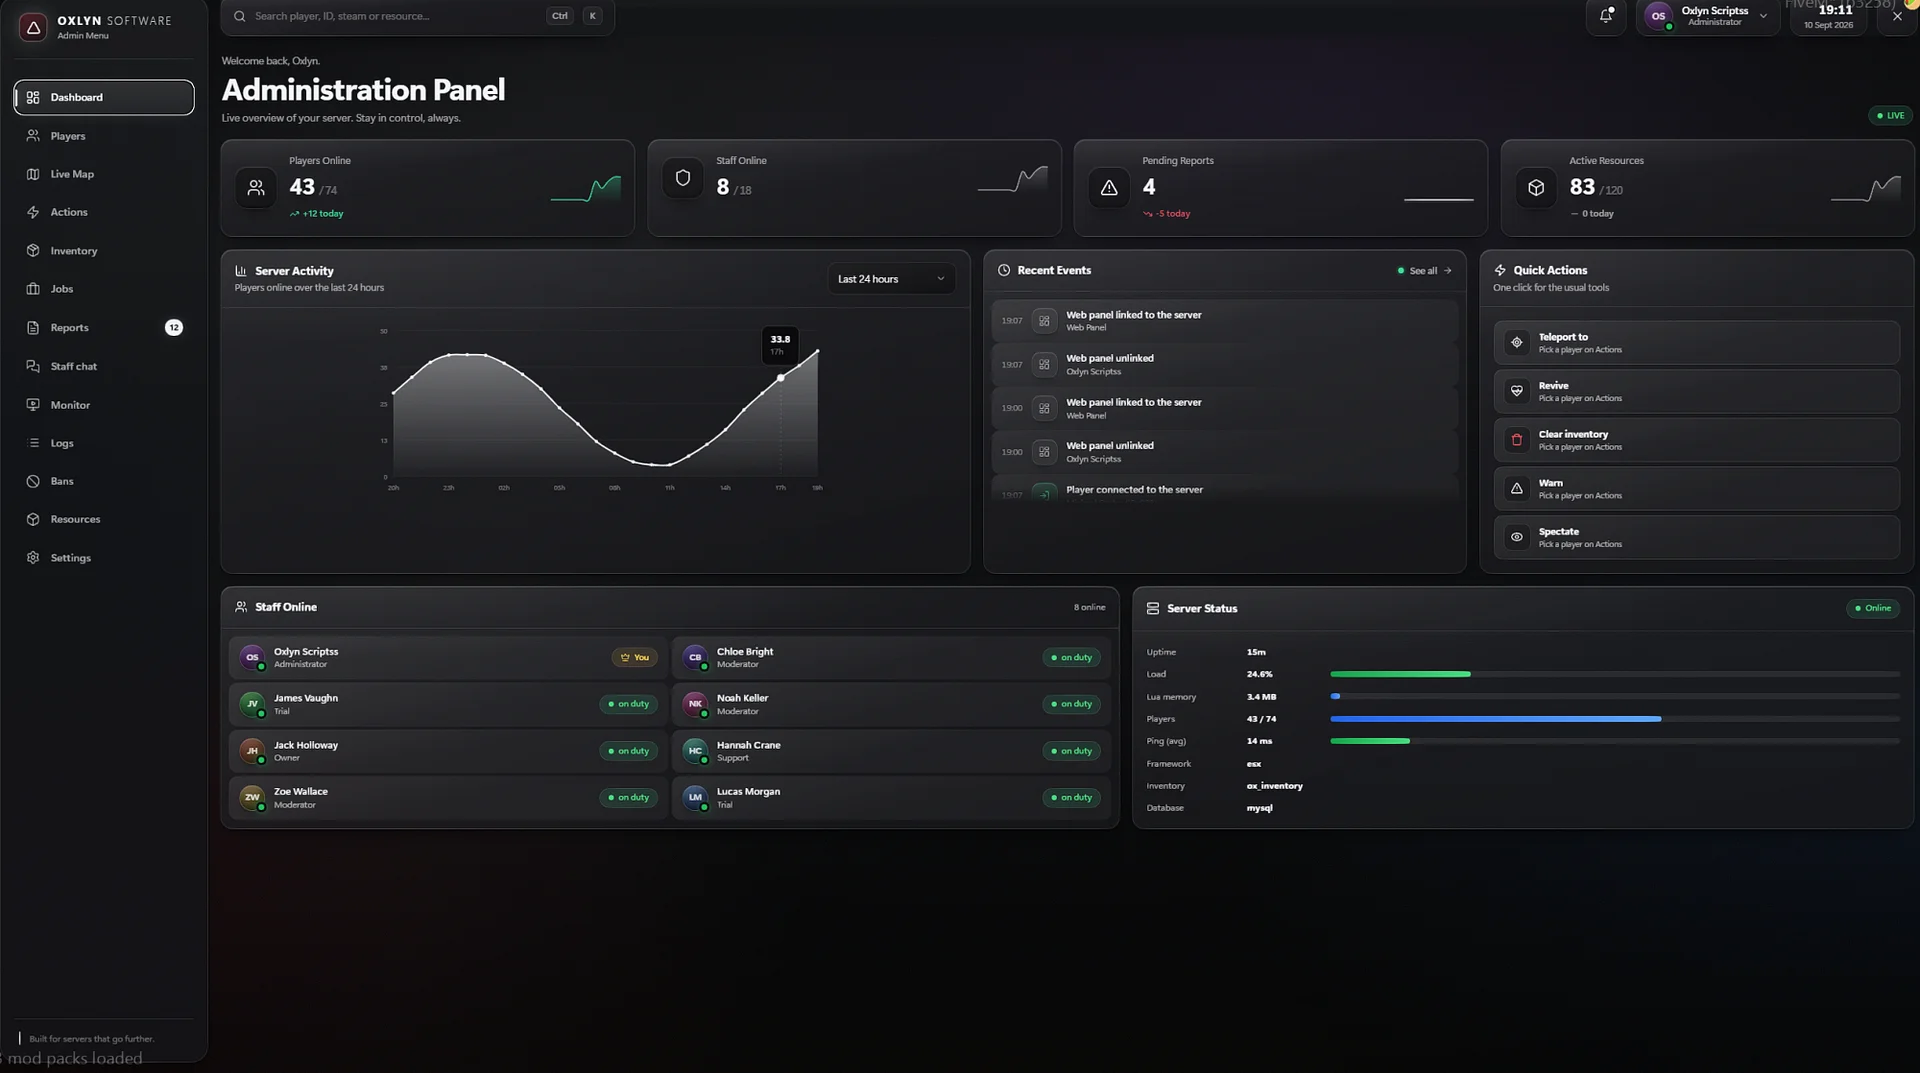Open the Dashboard section
This screenshot has height=1073, width=1920.
click(x=104, y=97)
